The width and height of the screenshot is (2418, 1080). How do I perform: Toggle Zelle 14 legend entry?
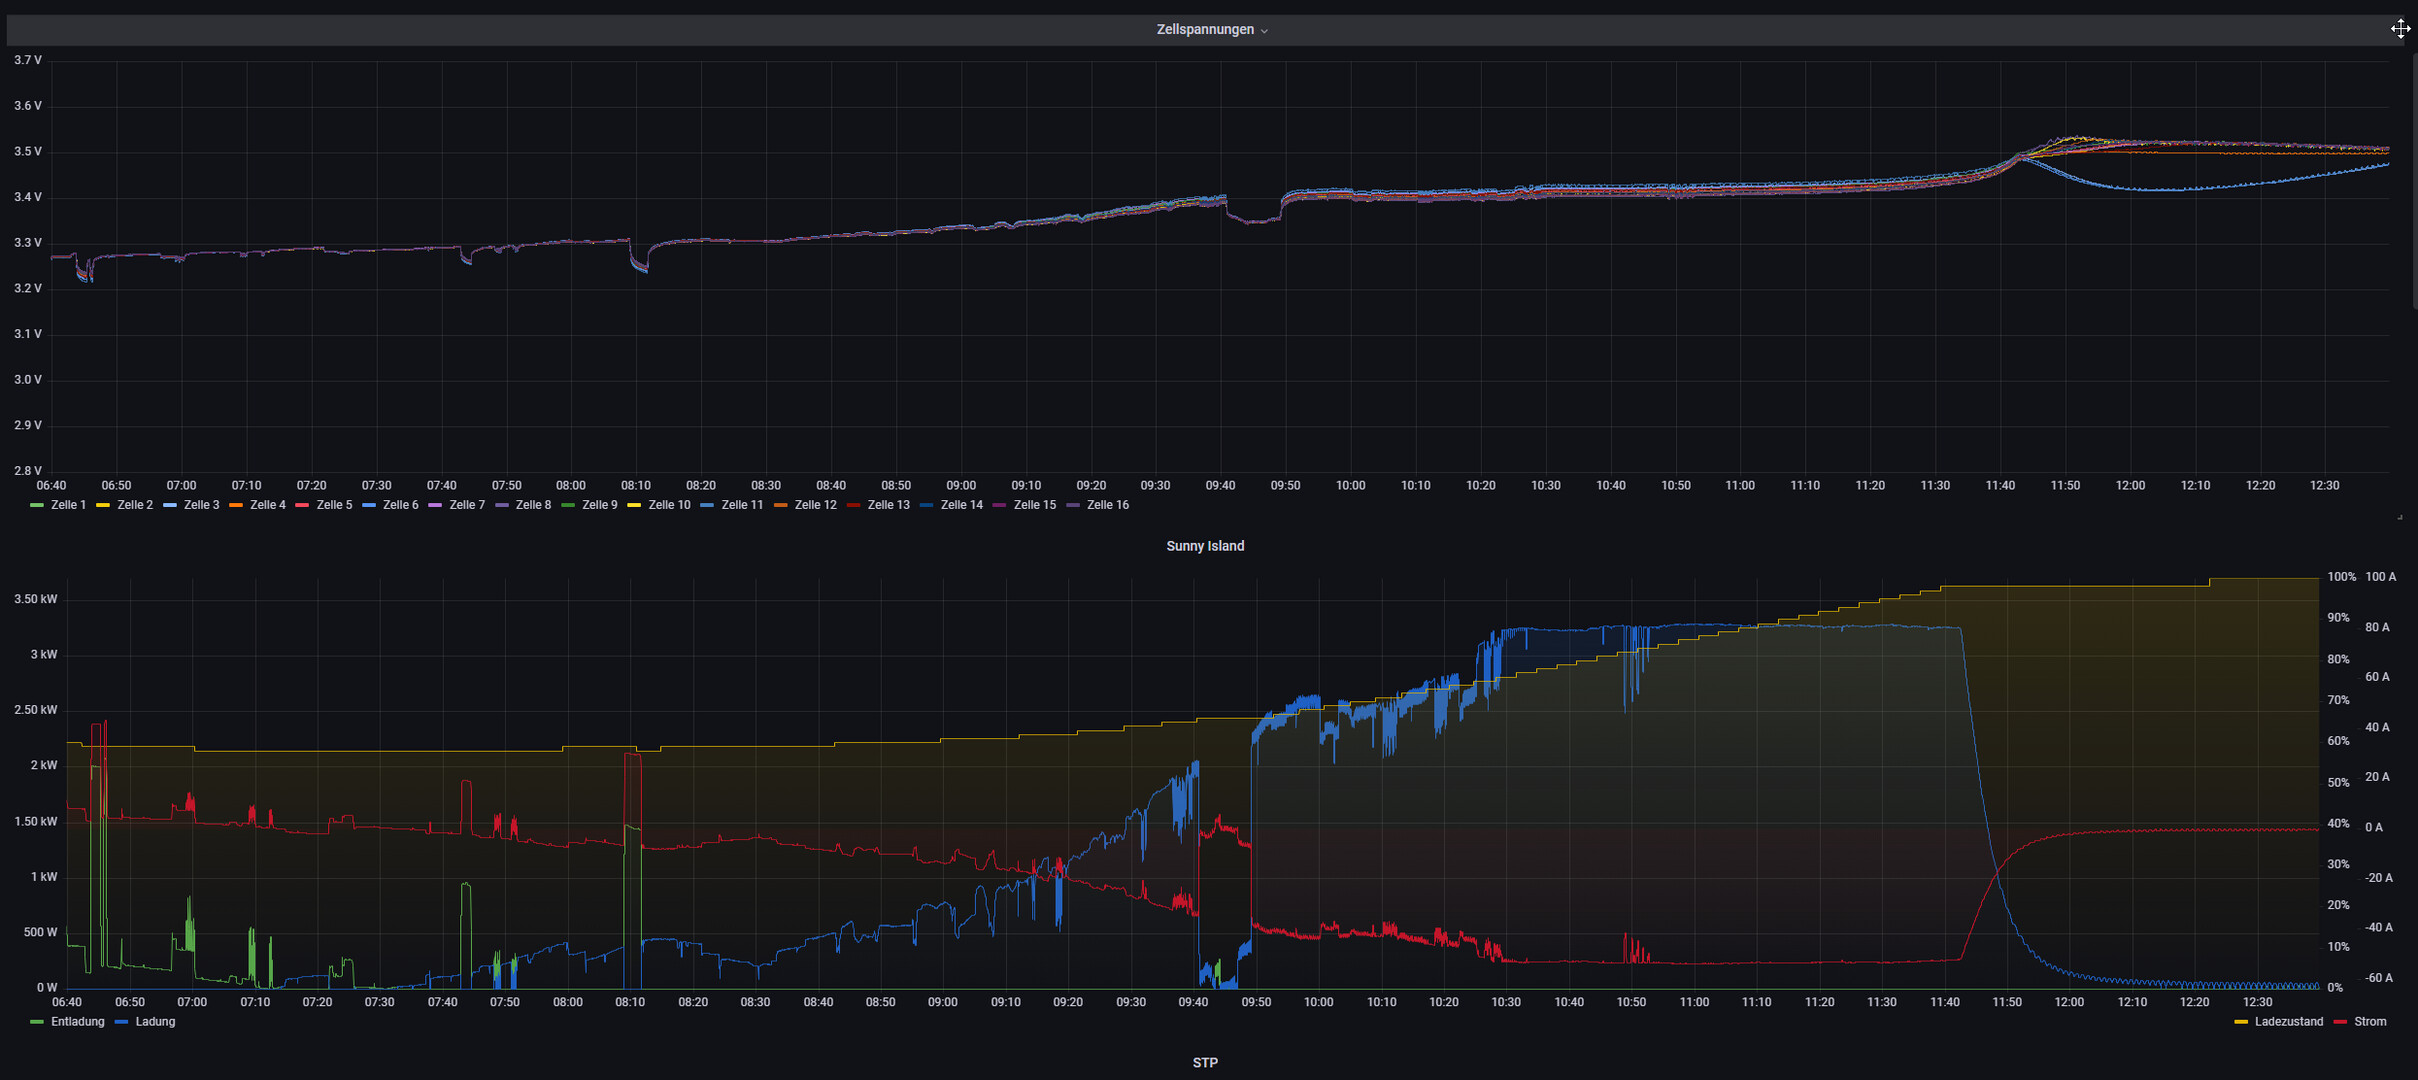pyautogui.click(x=952, y=505)
